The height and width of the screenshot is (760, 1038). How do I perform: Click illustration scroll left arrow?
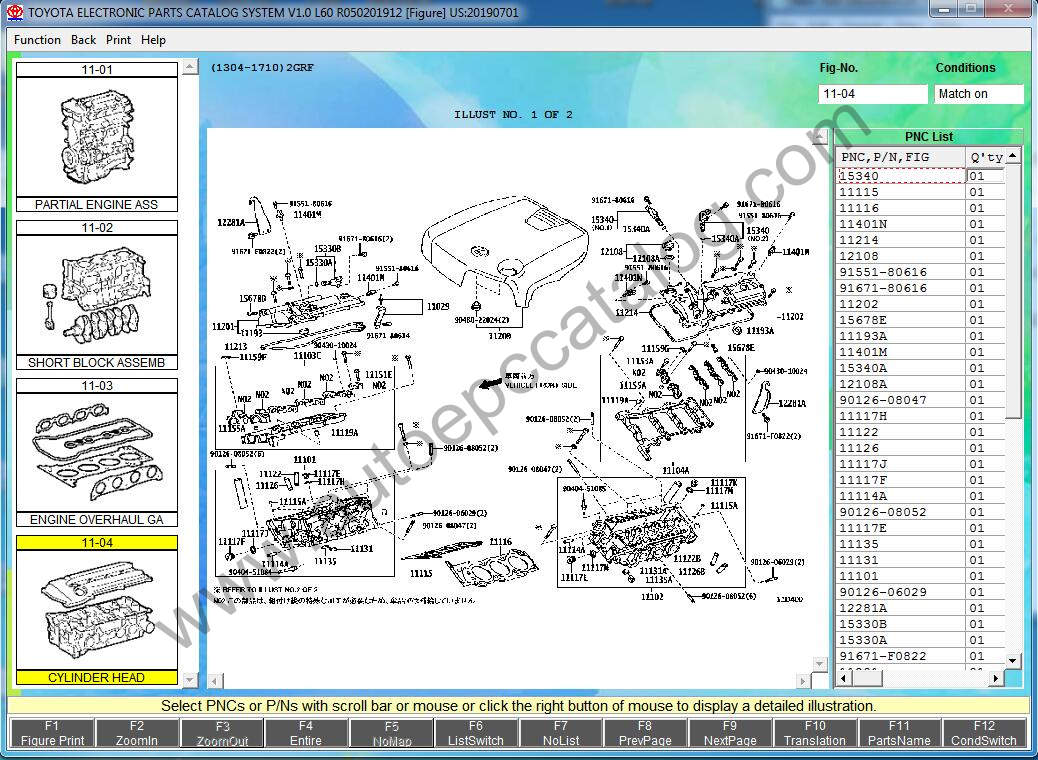tap(214, 681)
